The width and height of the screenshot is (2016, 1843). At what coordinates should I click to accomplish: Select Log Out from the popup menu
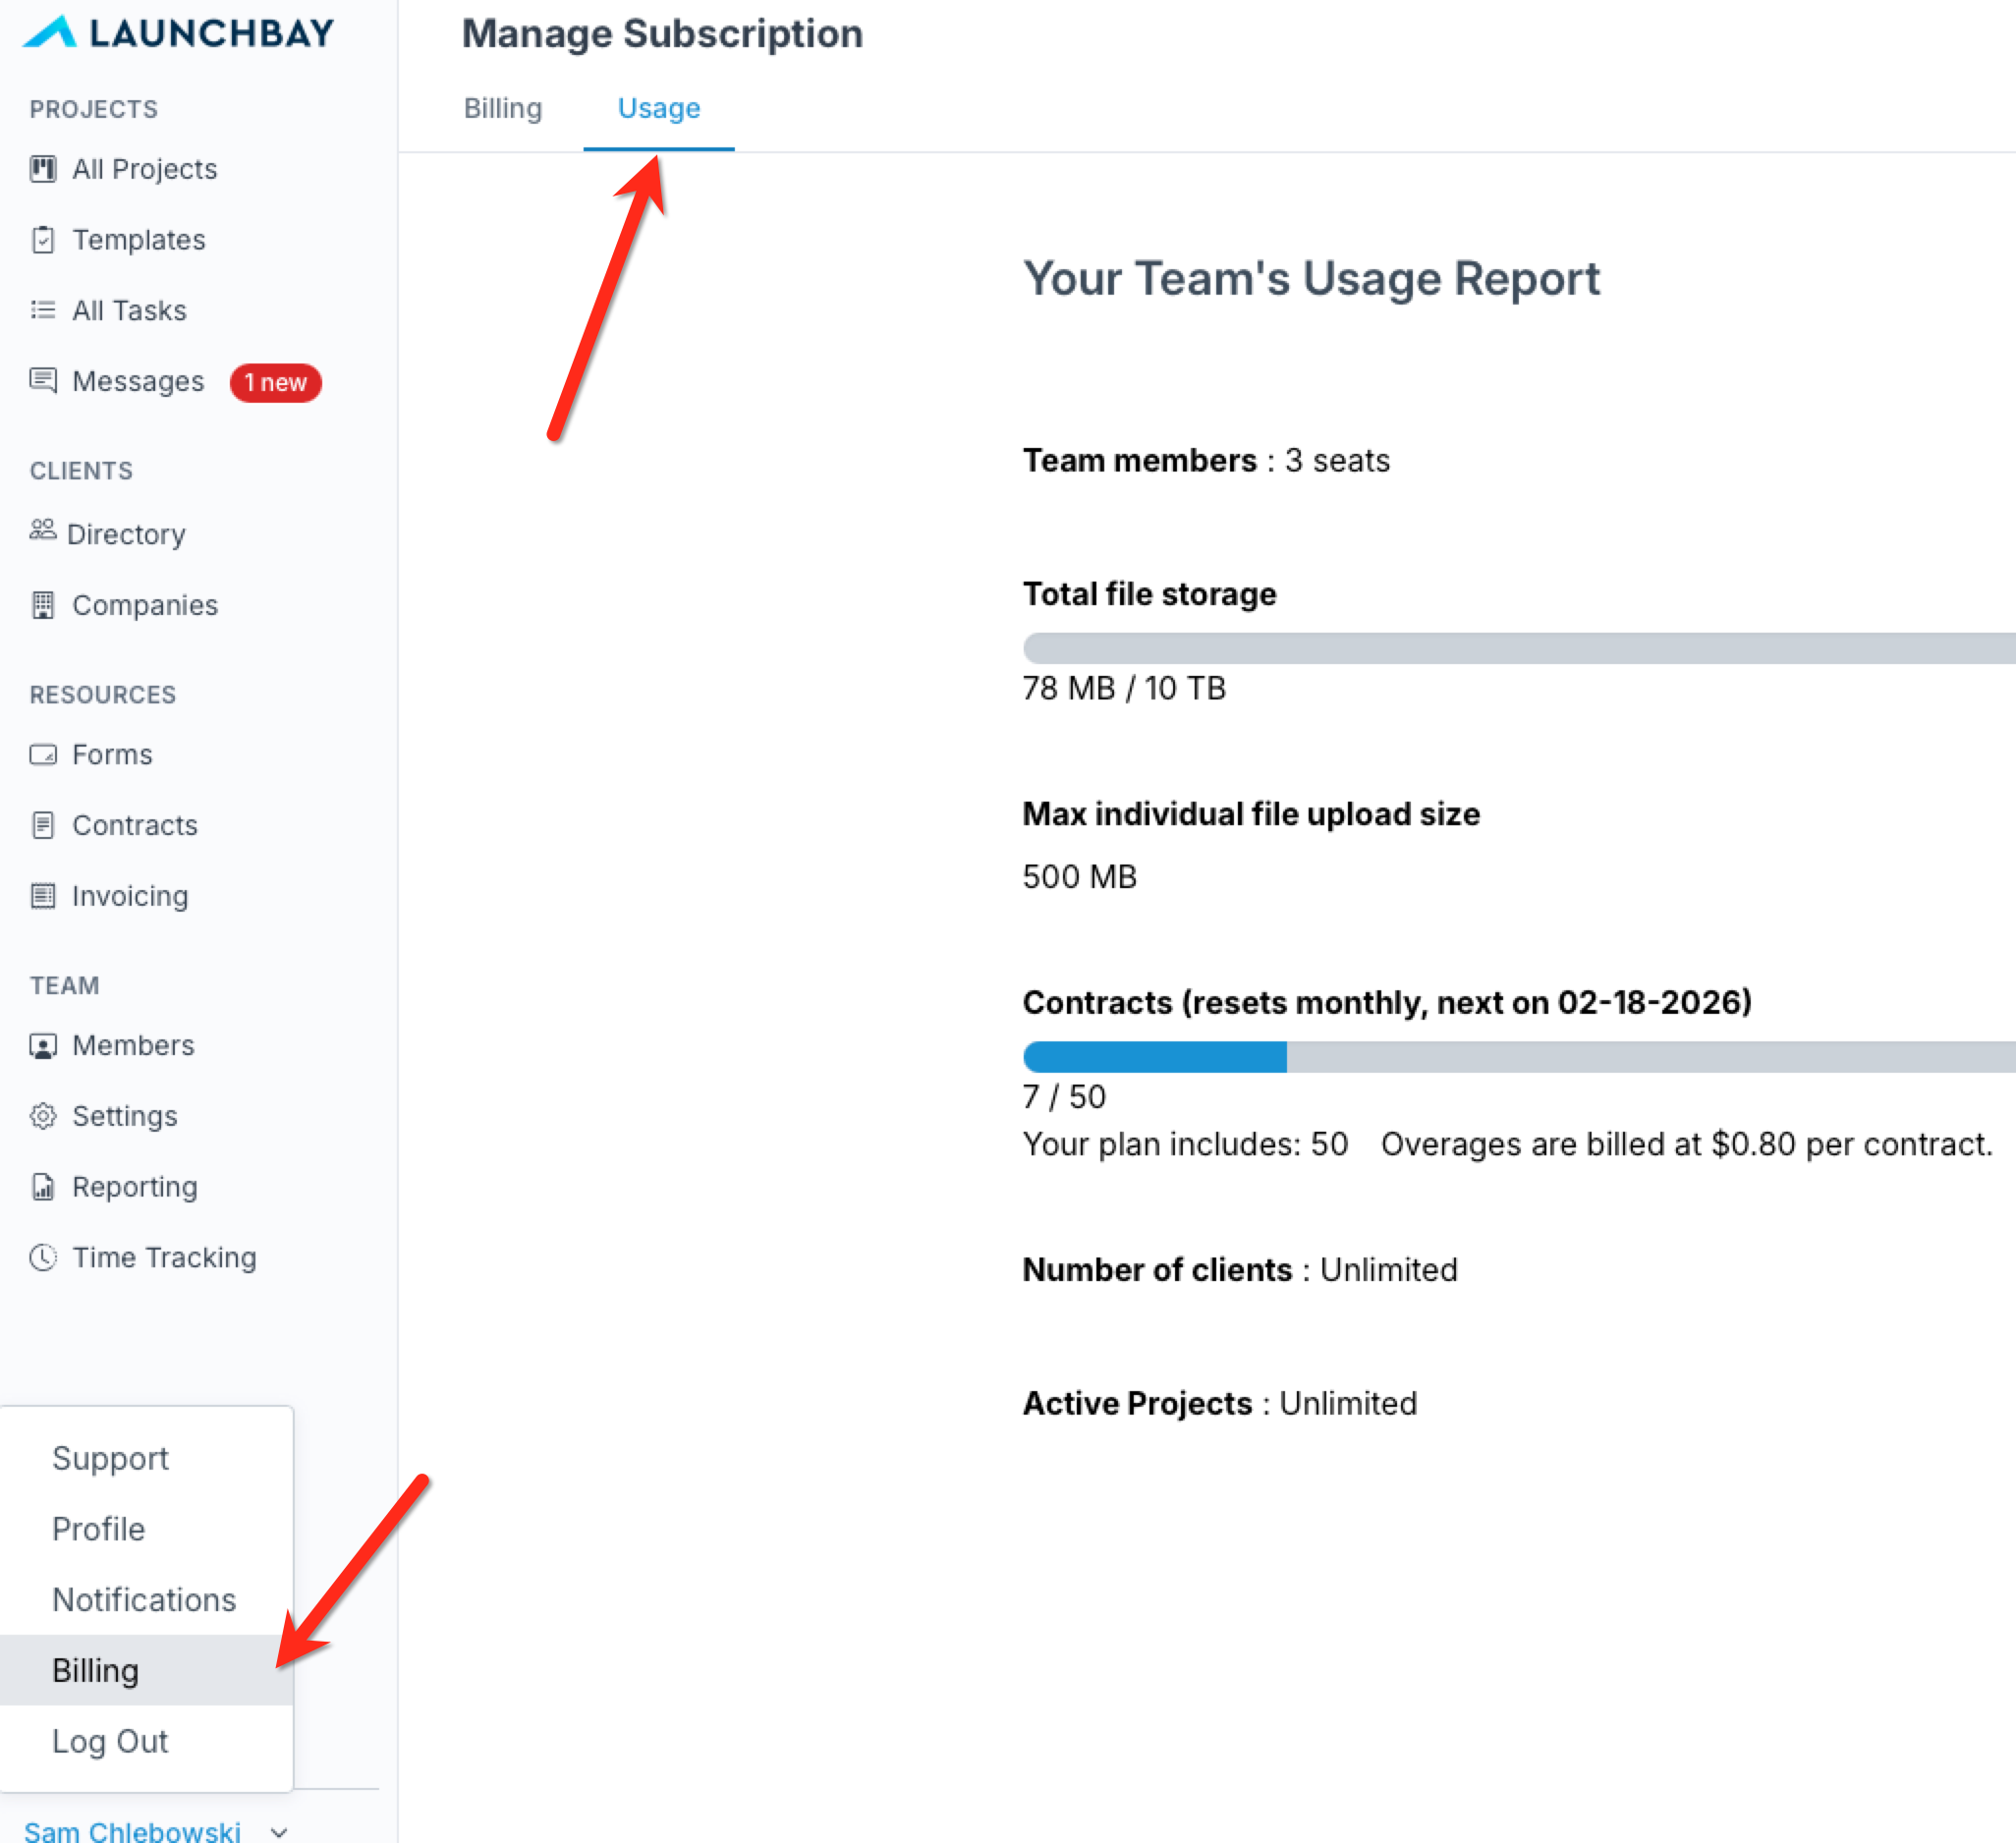(x=110, y=1741)
